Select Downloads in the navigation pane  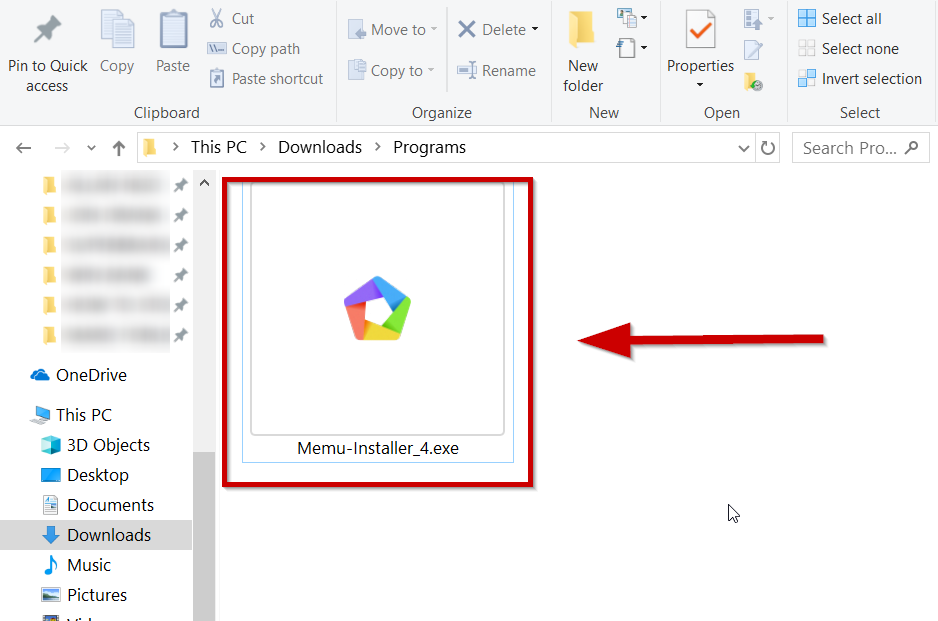pyautogui.click(x=96, y=535)
